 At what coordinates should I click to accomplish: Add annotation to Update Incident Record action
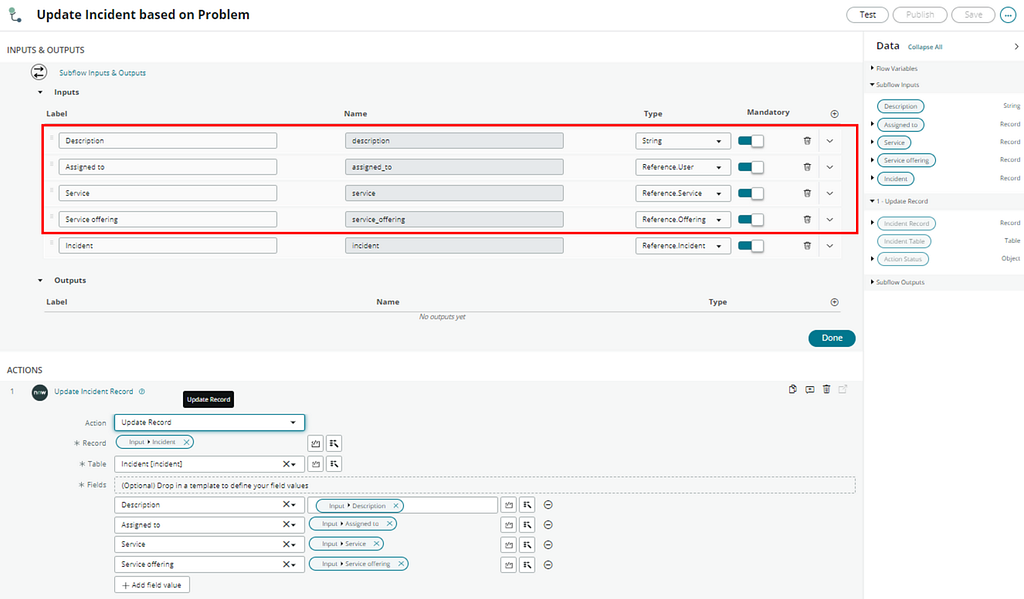pyautogui.click(x=810, y=389)
